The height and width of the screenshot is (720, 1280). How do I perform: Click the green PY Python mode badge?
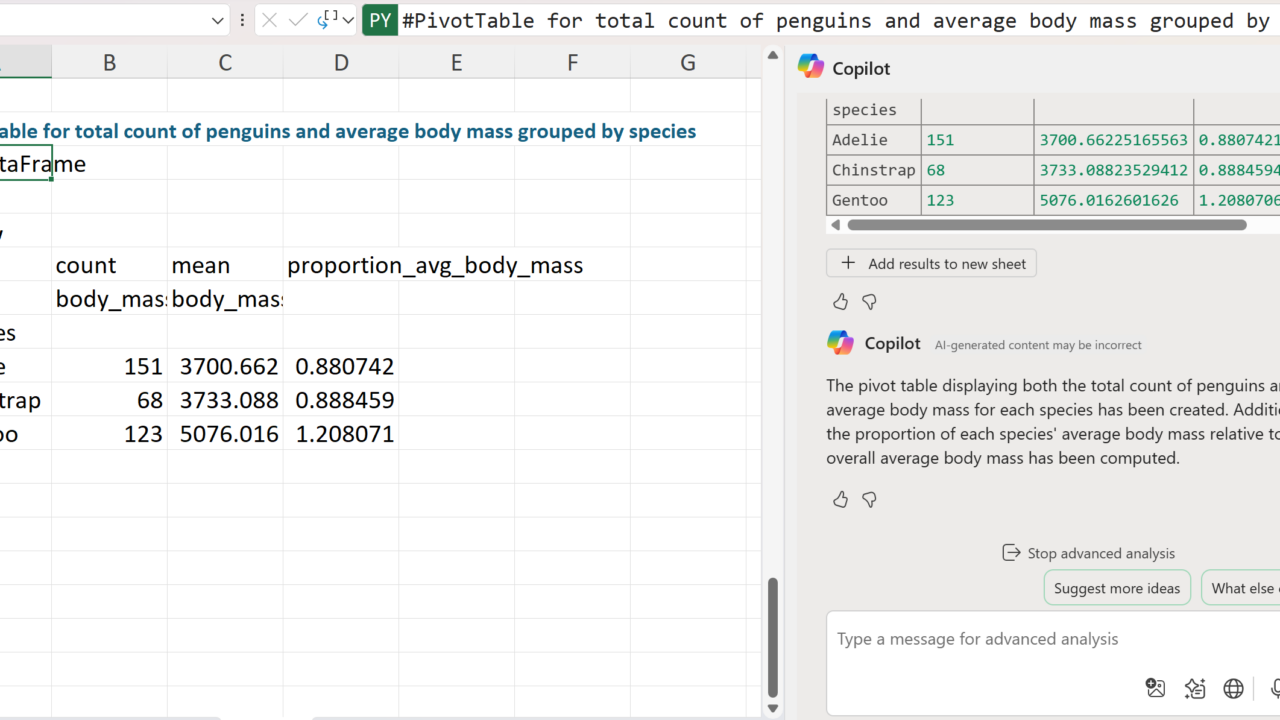click(380, 20)
